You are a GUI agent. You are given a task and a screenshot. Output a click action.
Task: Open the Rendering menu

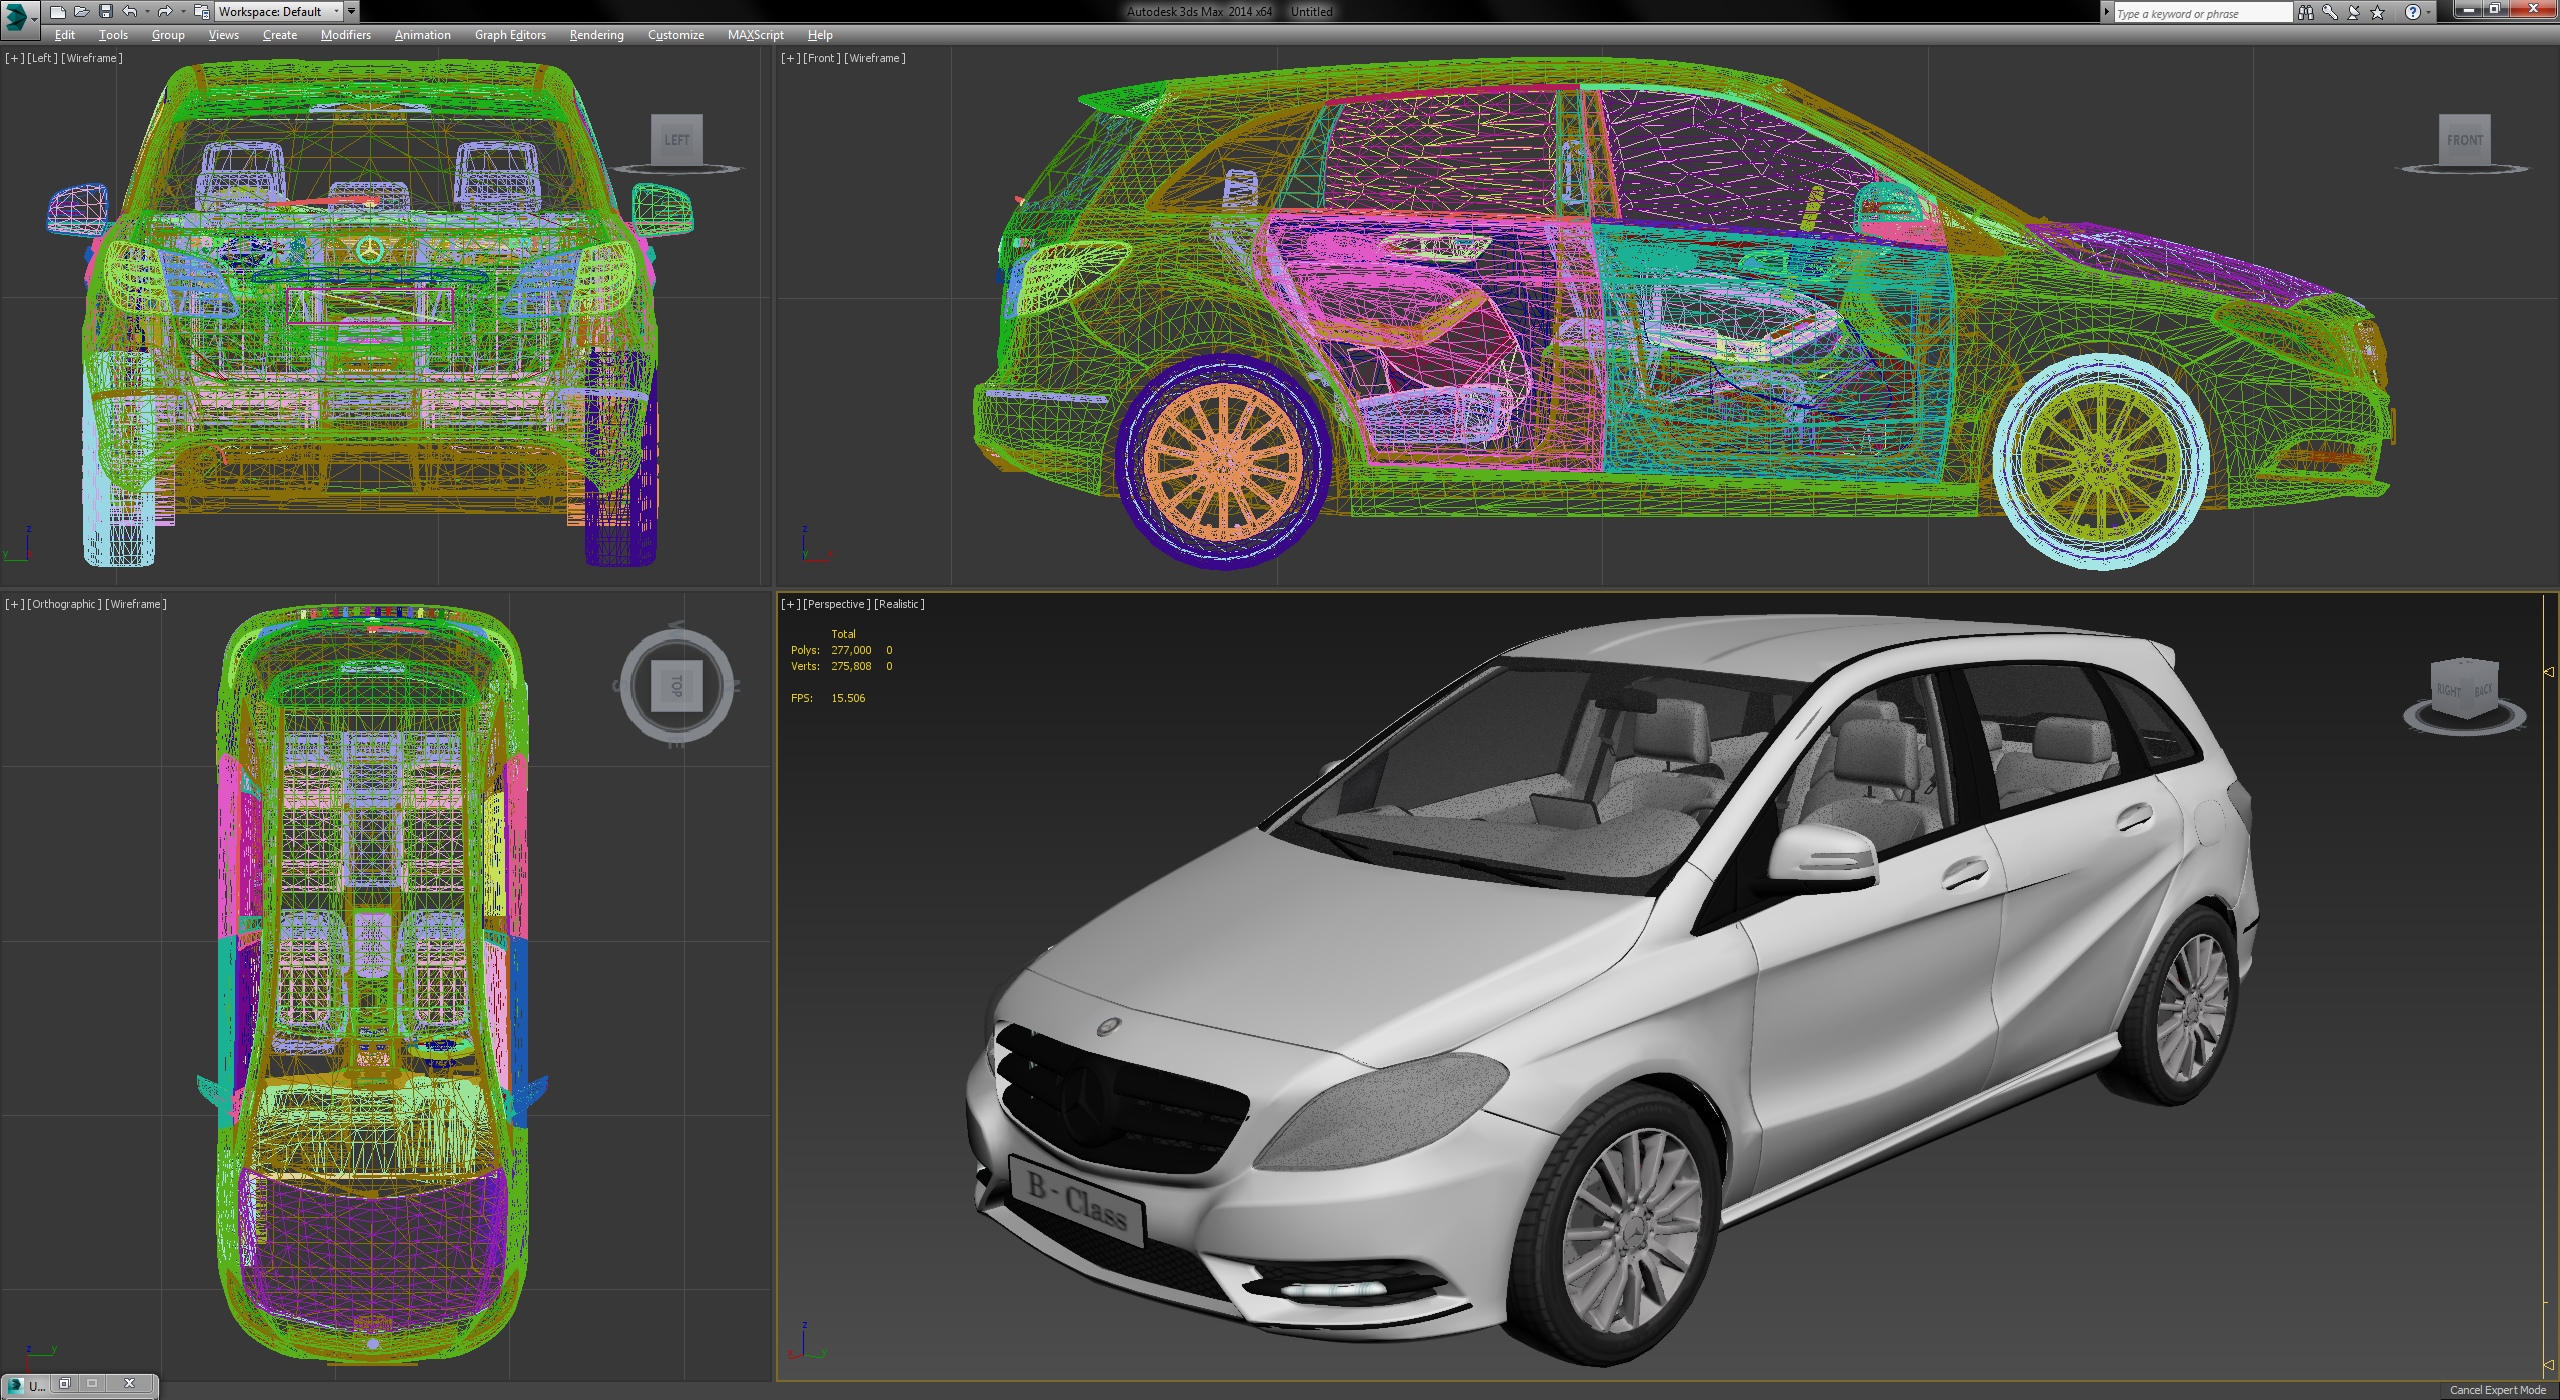(596, 35)
